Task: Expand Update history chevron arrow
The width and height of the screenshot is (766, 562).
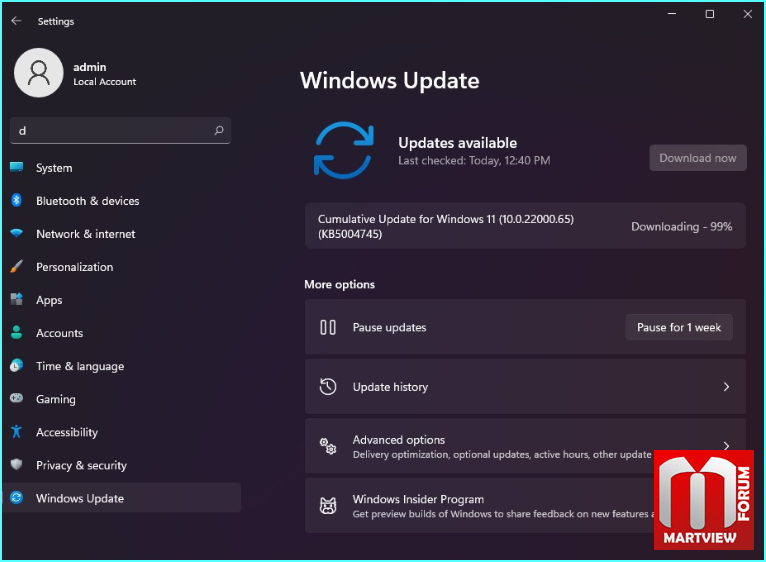Action: coord(726,387)
